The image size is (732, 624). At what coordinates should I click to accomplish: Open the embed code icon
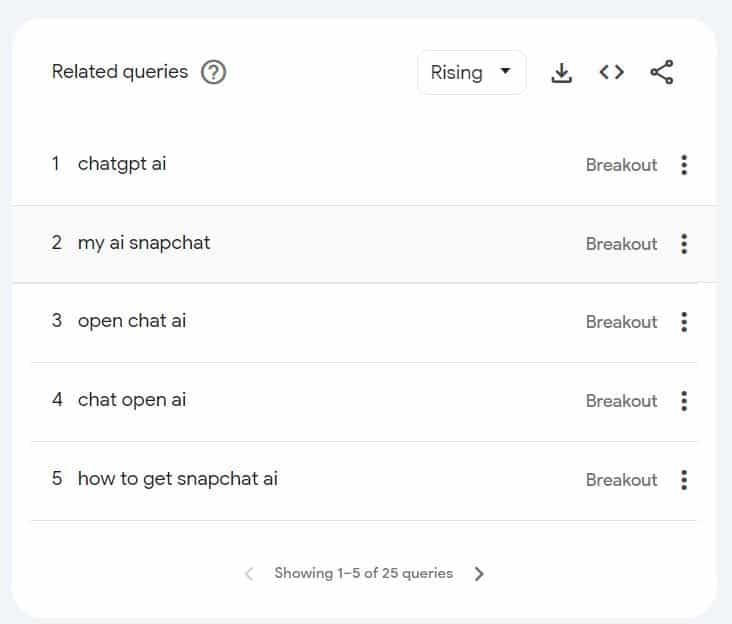[x=612, y=72]
